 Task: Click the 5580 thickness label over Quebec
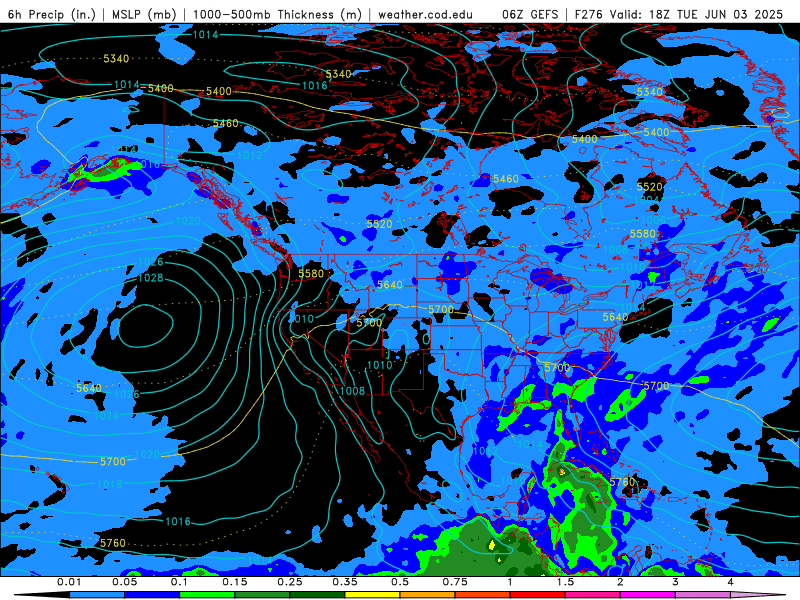[643, 234]
